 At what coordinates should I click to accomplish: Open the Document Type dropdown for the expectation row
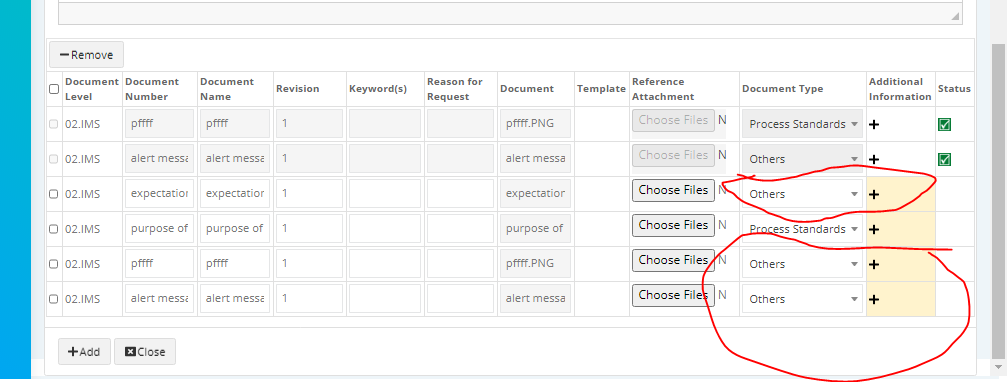[x=802, y=194]
